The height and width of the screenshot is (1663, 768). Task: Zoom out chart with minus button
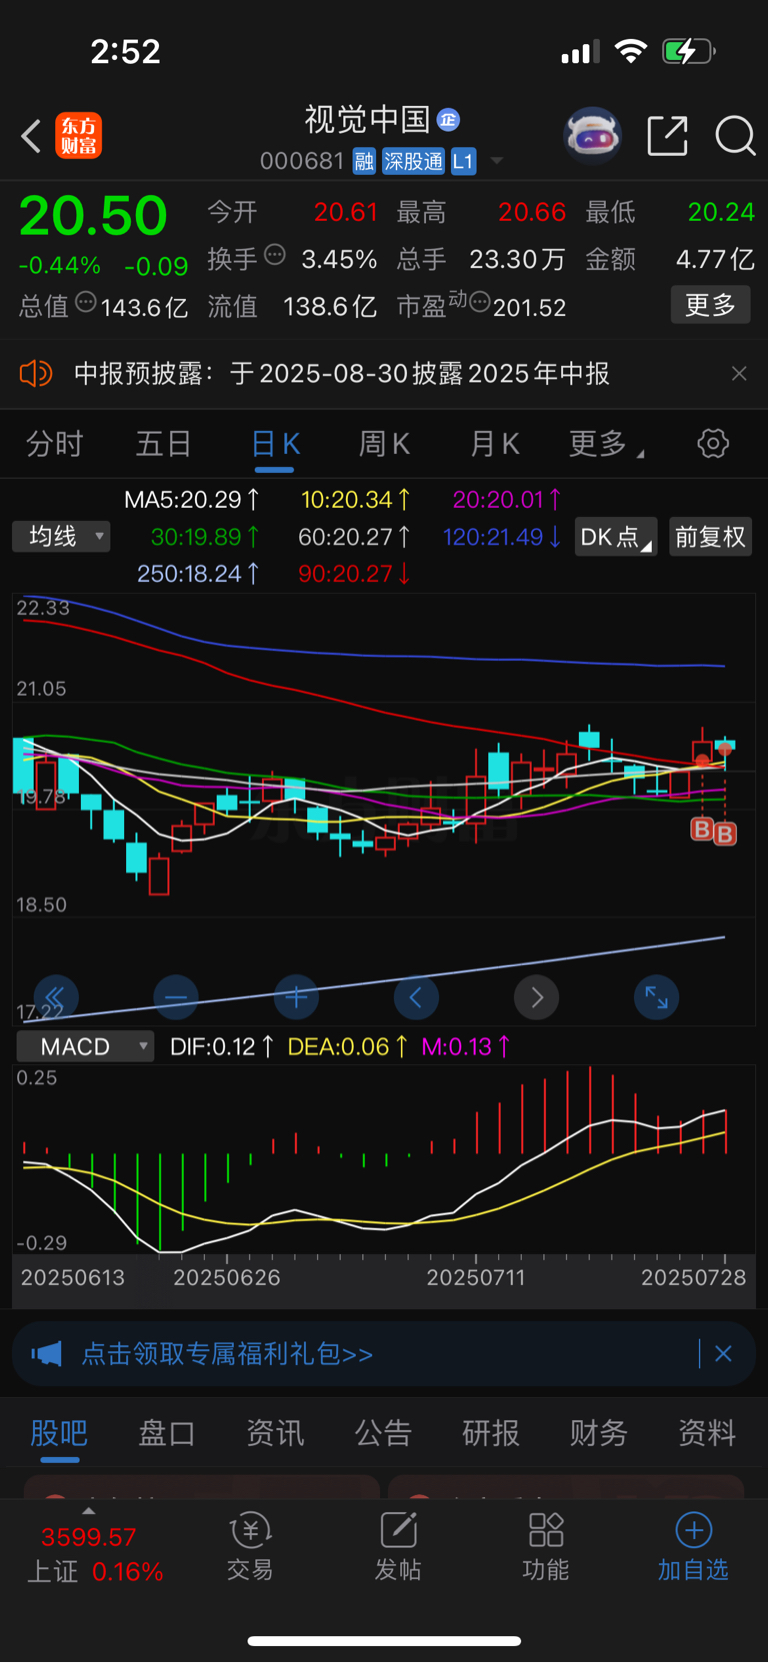176,997
